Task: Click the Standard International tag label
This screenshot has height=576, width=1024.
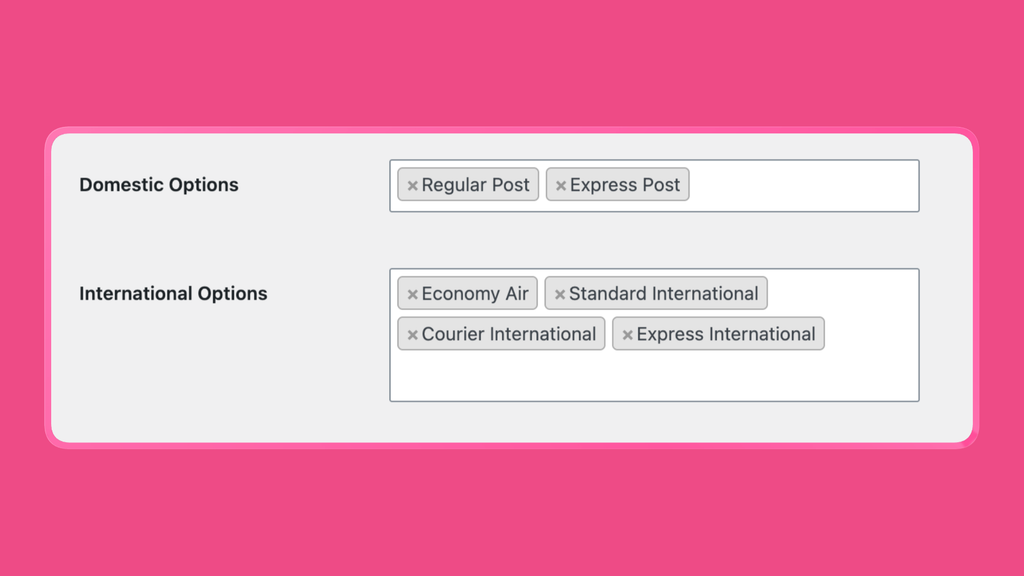Action: coord(664,294)
